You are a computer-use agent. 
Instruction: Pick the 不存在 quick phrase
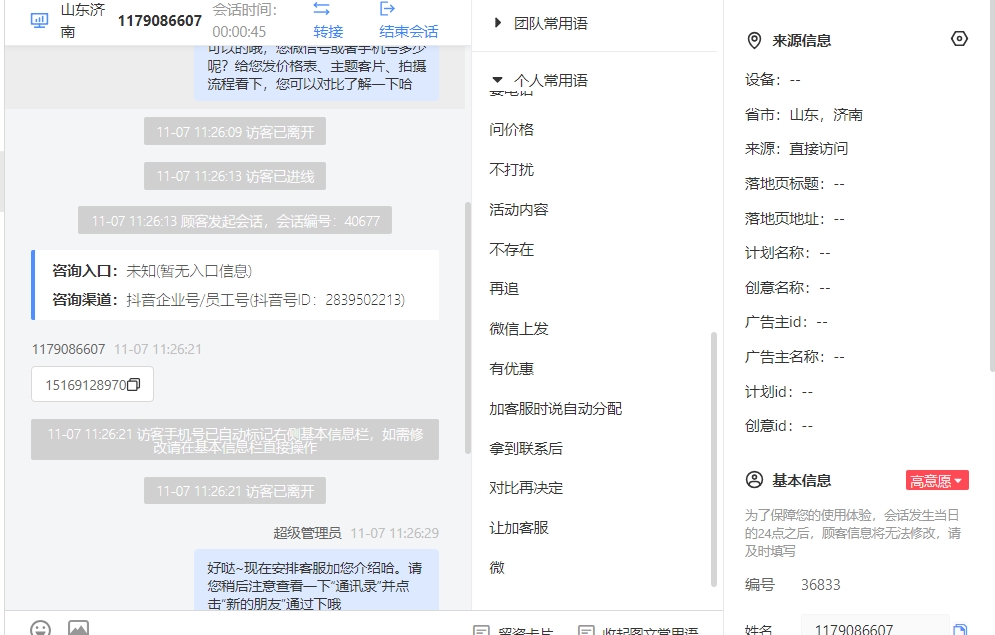pyautogui.click(x=511, y=249)
